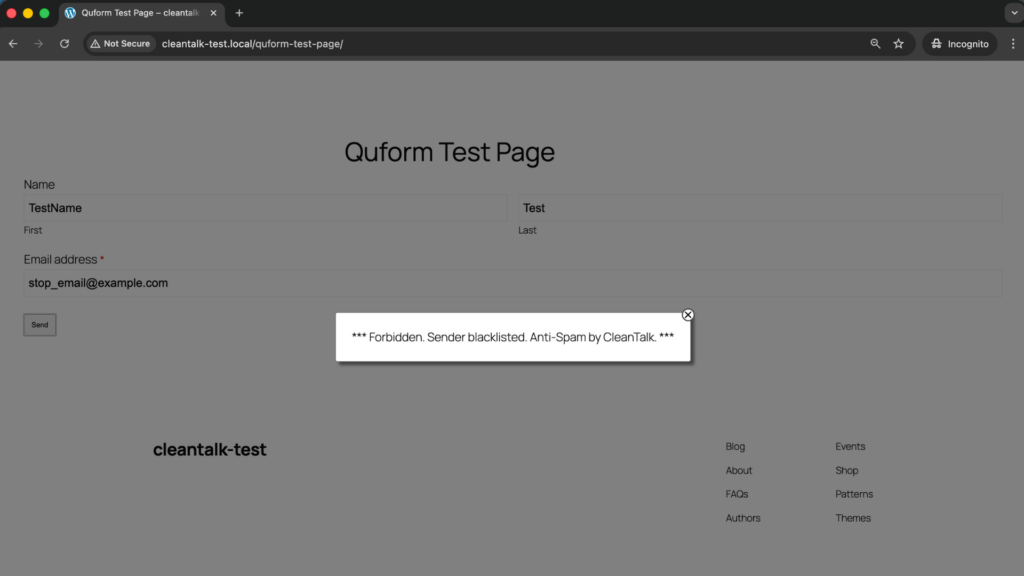Click the address bar URL text
This screenshot has height=576, width=1024.
click(252, 44)
